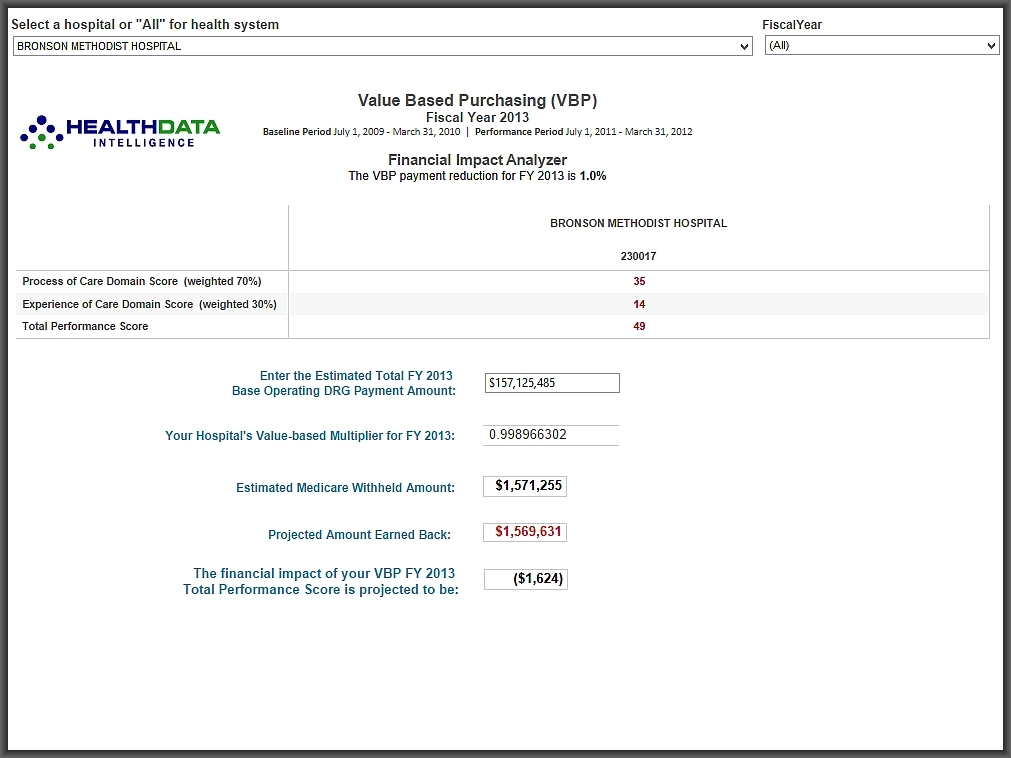1011x758 pixels.
Task: Click the 'Total Performance Score' row label
Action: point(85,326)
